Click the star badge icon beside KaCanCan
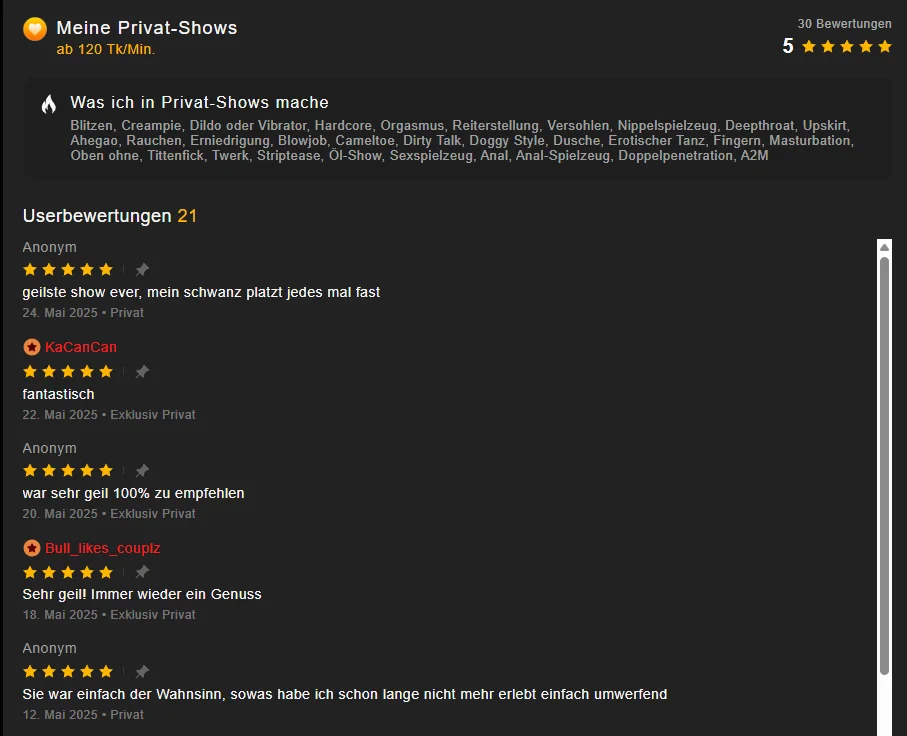907x736 pixels. tap(32, 347)
